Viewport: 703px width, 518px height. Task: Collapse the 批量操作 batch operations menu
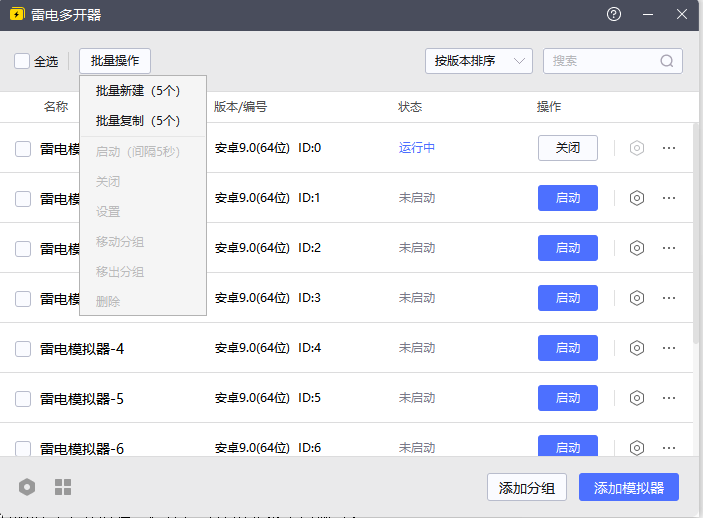coord(115,61)
